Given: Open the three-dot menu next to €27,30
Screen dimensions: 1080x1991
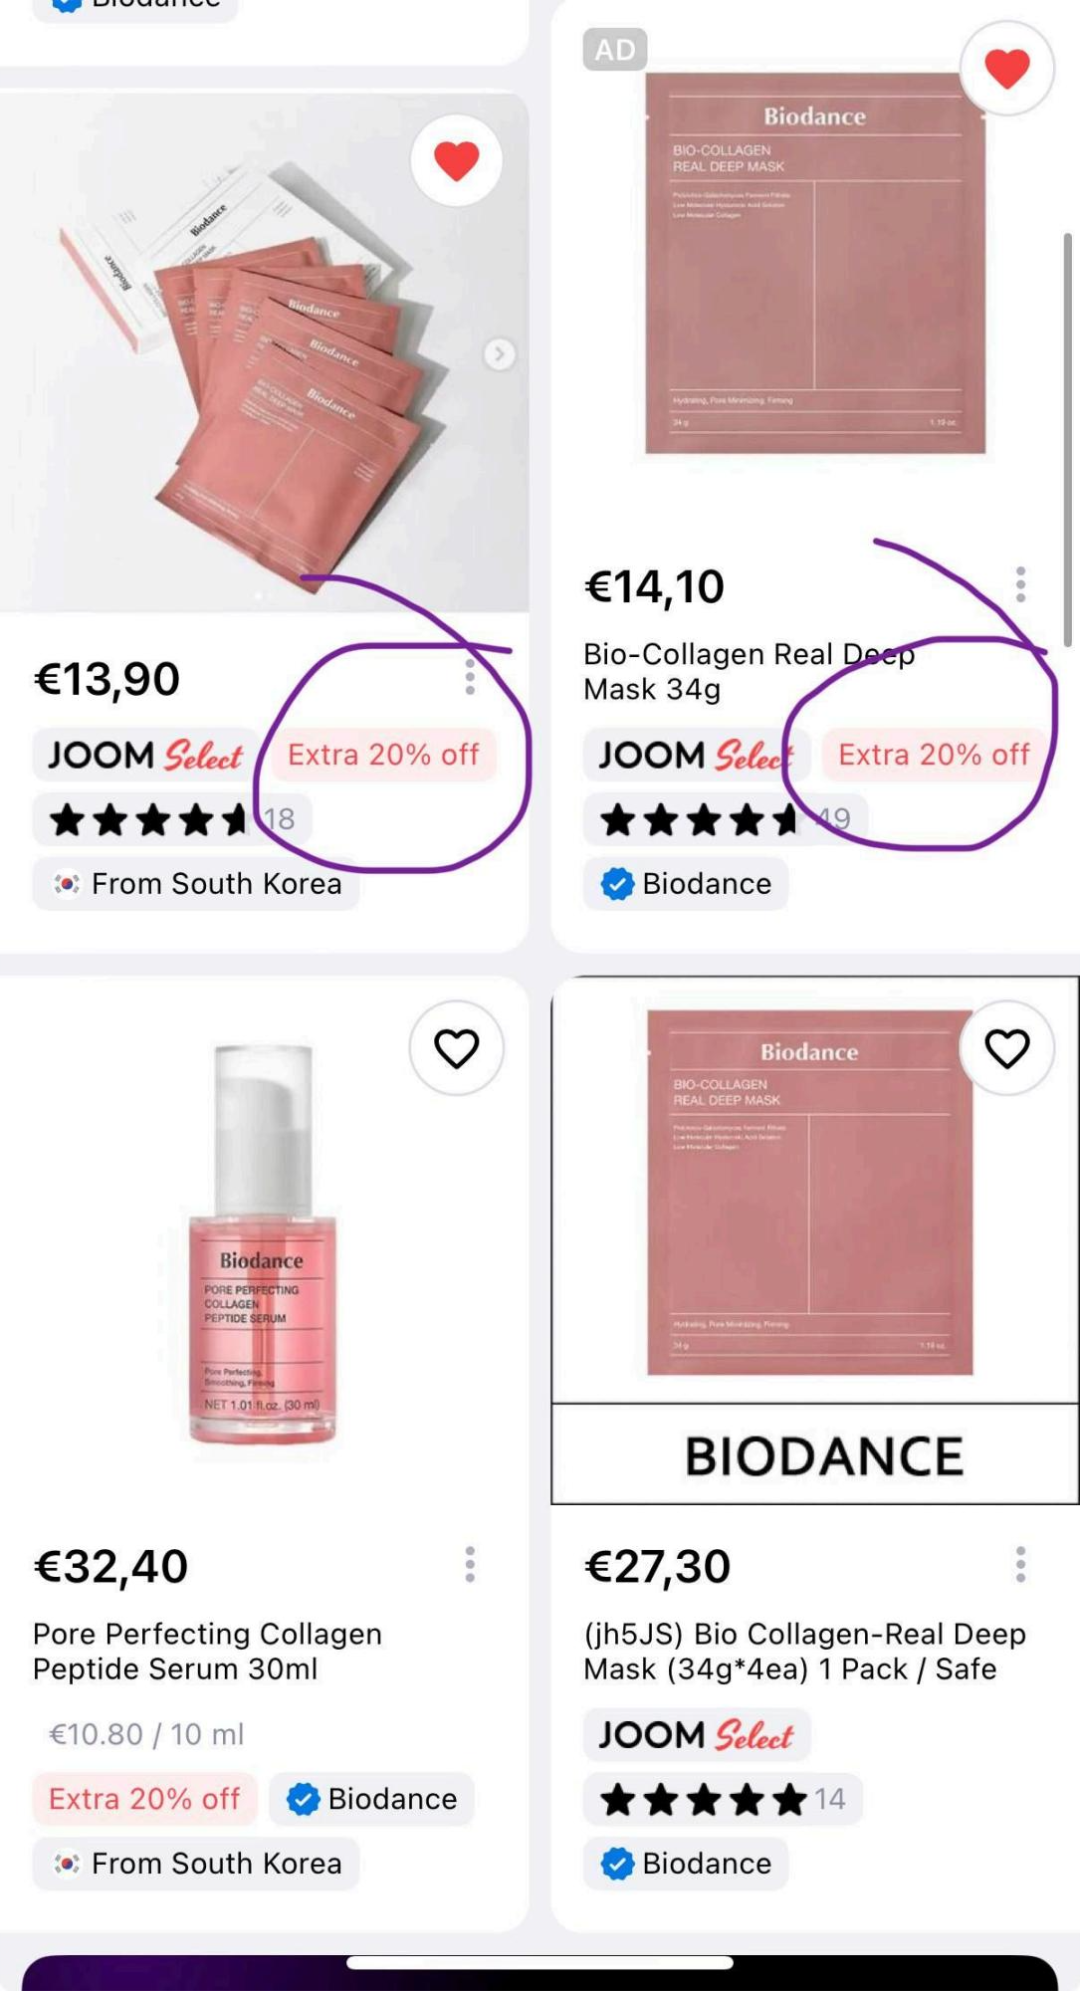Looking at the screenshot, I should tap(1020, 1564).
